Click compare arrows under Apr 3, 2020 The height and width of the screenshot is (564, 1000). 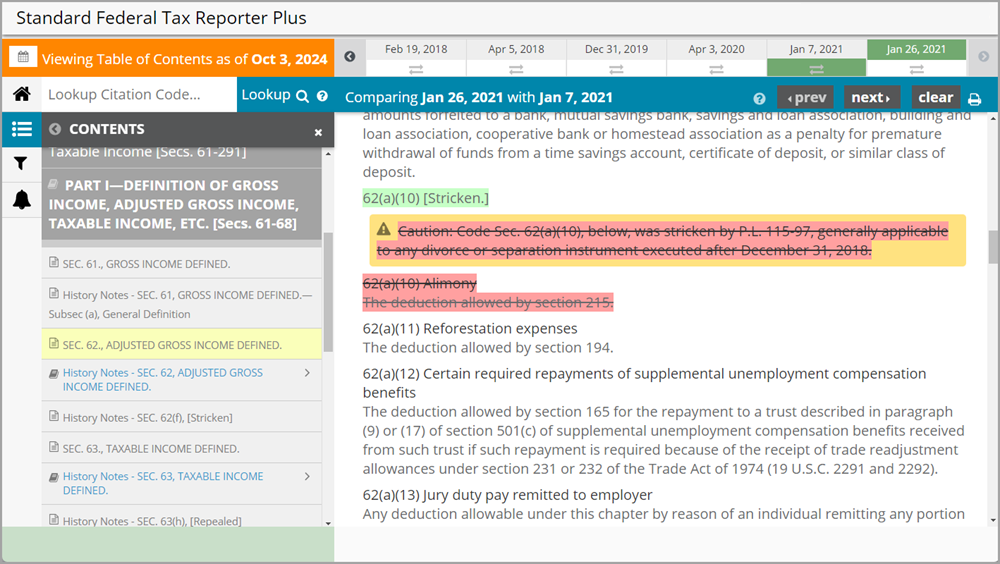716,69
